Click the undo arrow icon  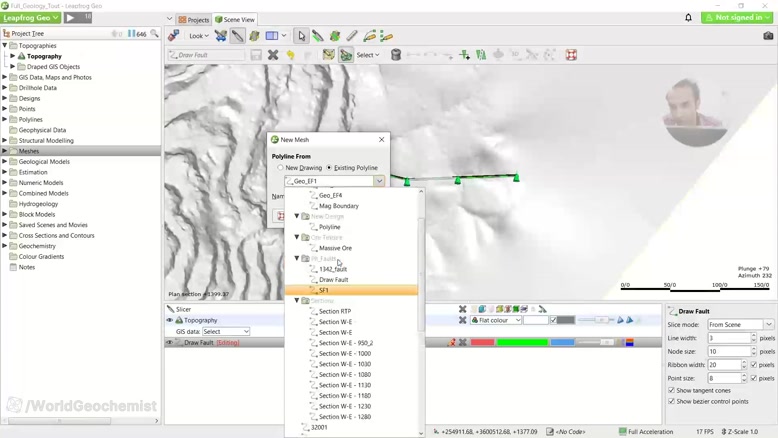290,55
